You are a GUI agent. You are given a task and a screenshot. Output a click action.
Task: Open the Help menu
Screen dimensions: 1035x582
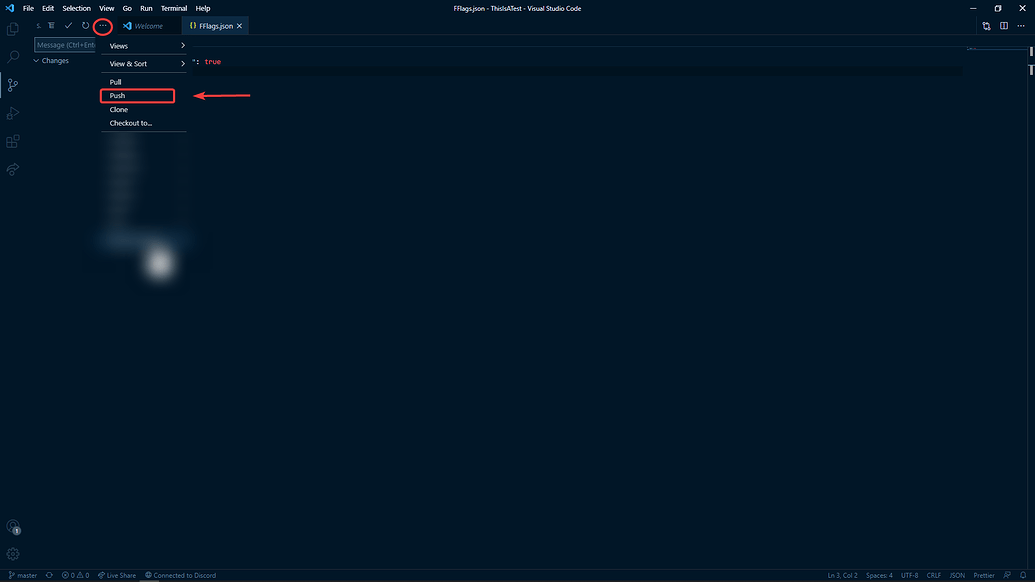[203, 9]
